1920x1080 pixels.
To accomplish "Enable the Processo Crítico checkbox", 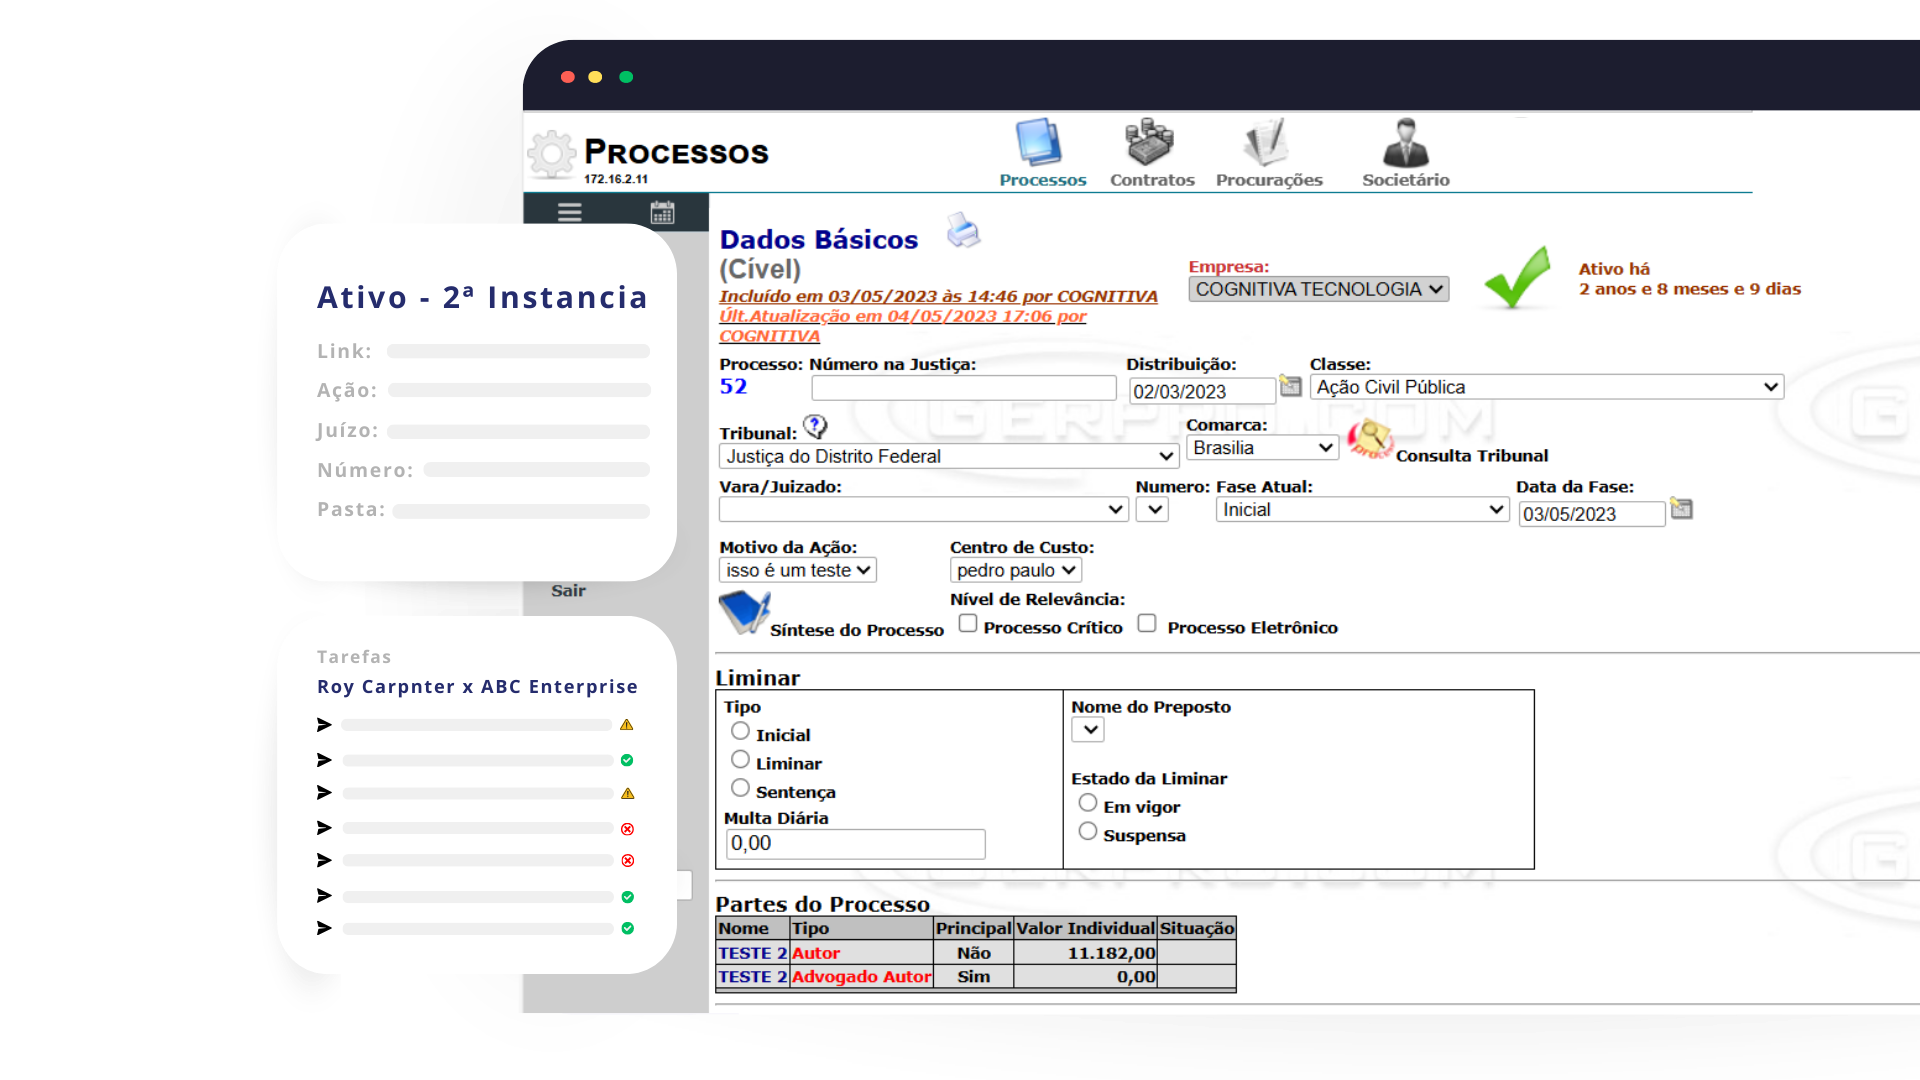I will coord(968,624).
